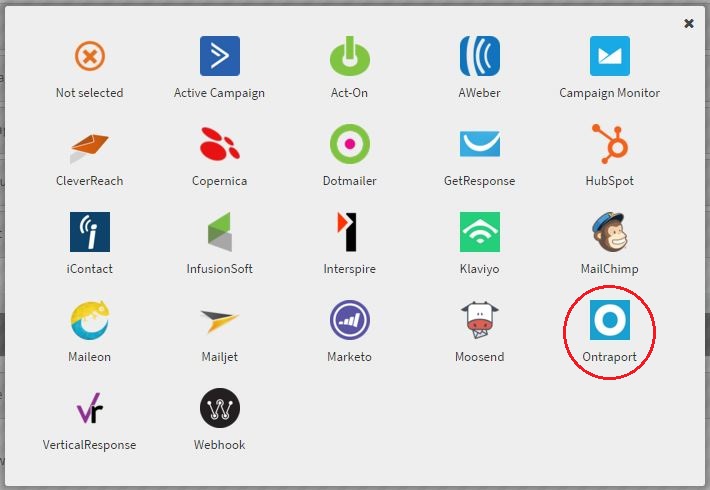
Task: Select the VerticalResponse logo
Action: click(x=90, y=408)
